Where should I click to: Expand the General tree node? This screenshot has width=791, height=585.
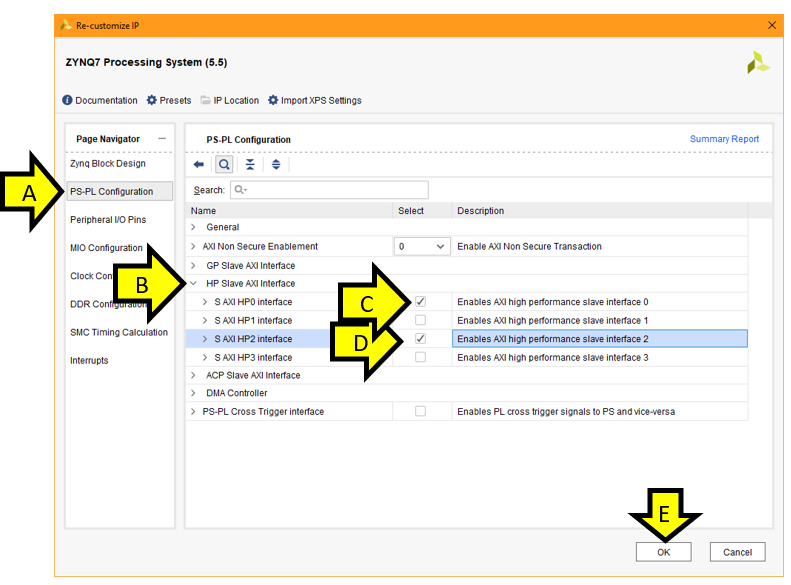click(193, 227)
